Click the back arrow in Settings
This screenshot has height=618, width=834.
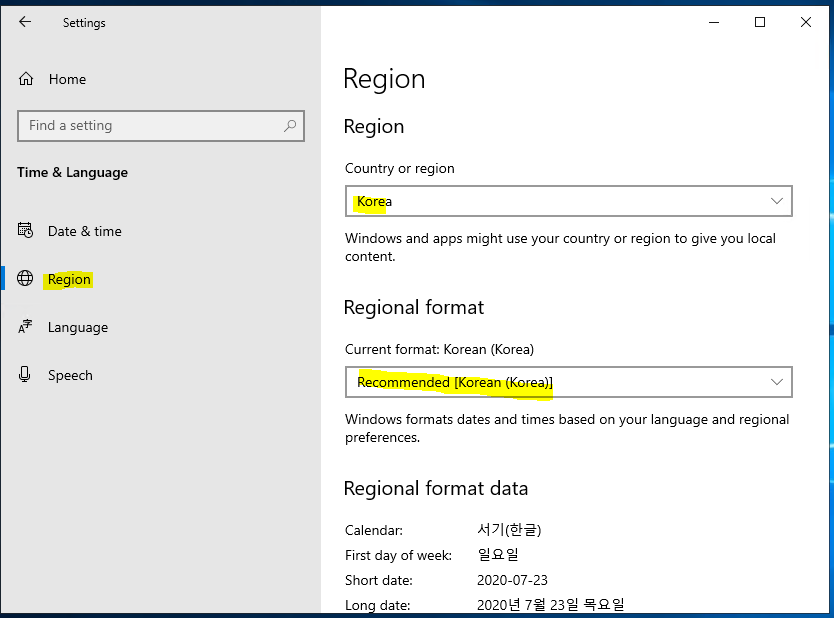coord(25,22)
